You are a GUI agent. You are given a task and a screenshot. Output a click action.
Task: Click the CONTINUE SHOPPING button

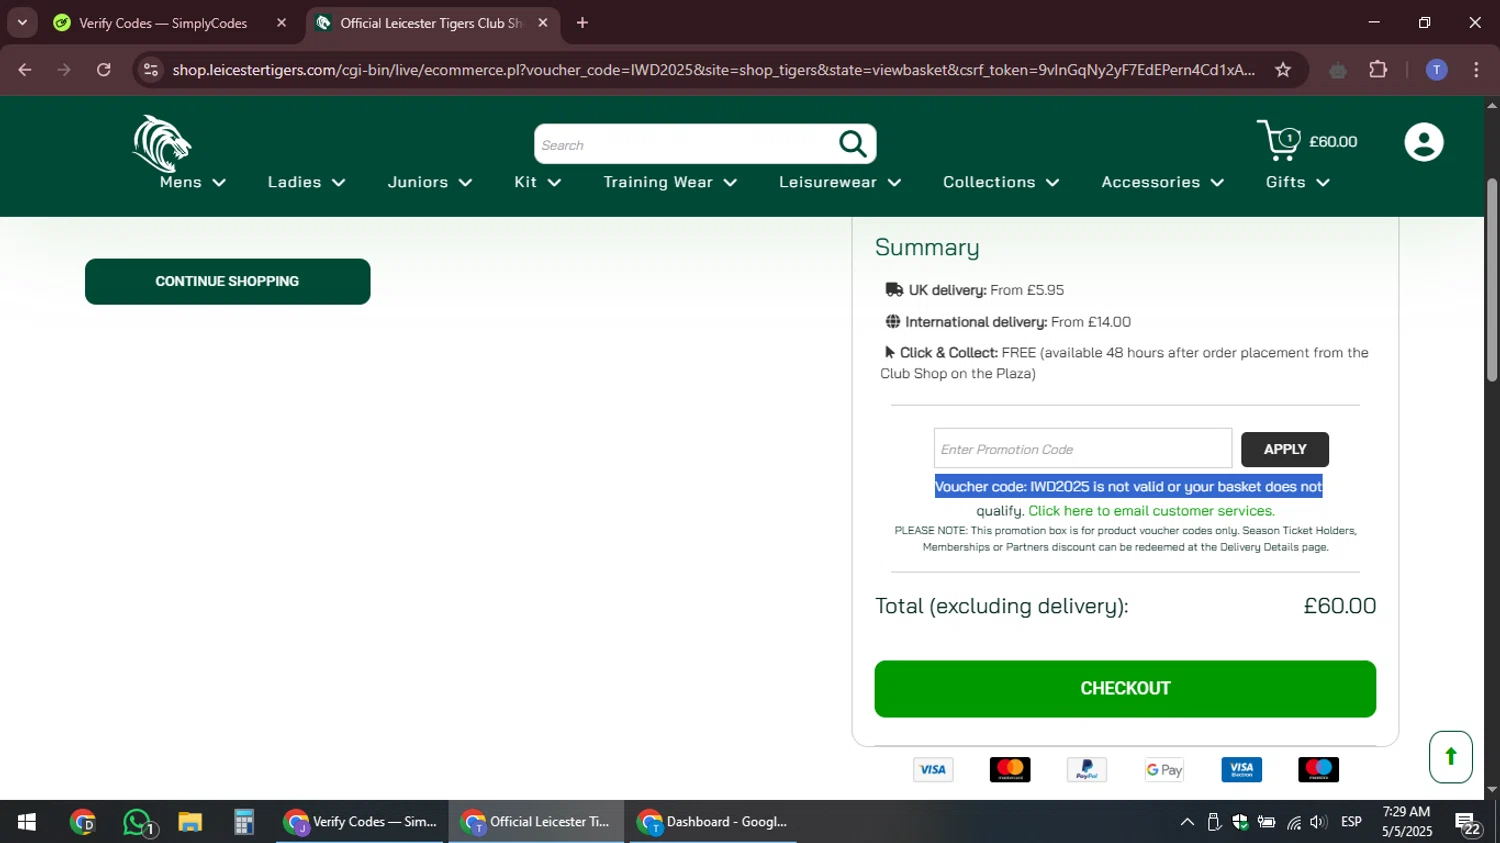pyautogui.click(x=228, y=281)
